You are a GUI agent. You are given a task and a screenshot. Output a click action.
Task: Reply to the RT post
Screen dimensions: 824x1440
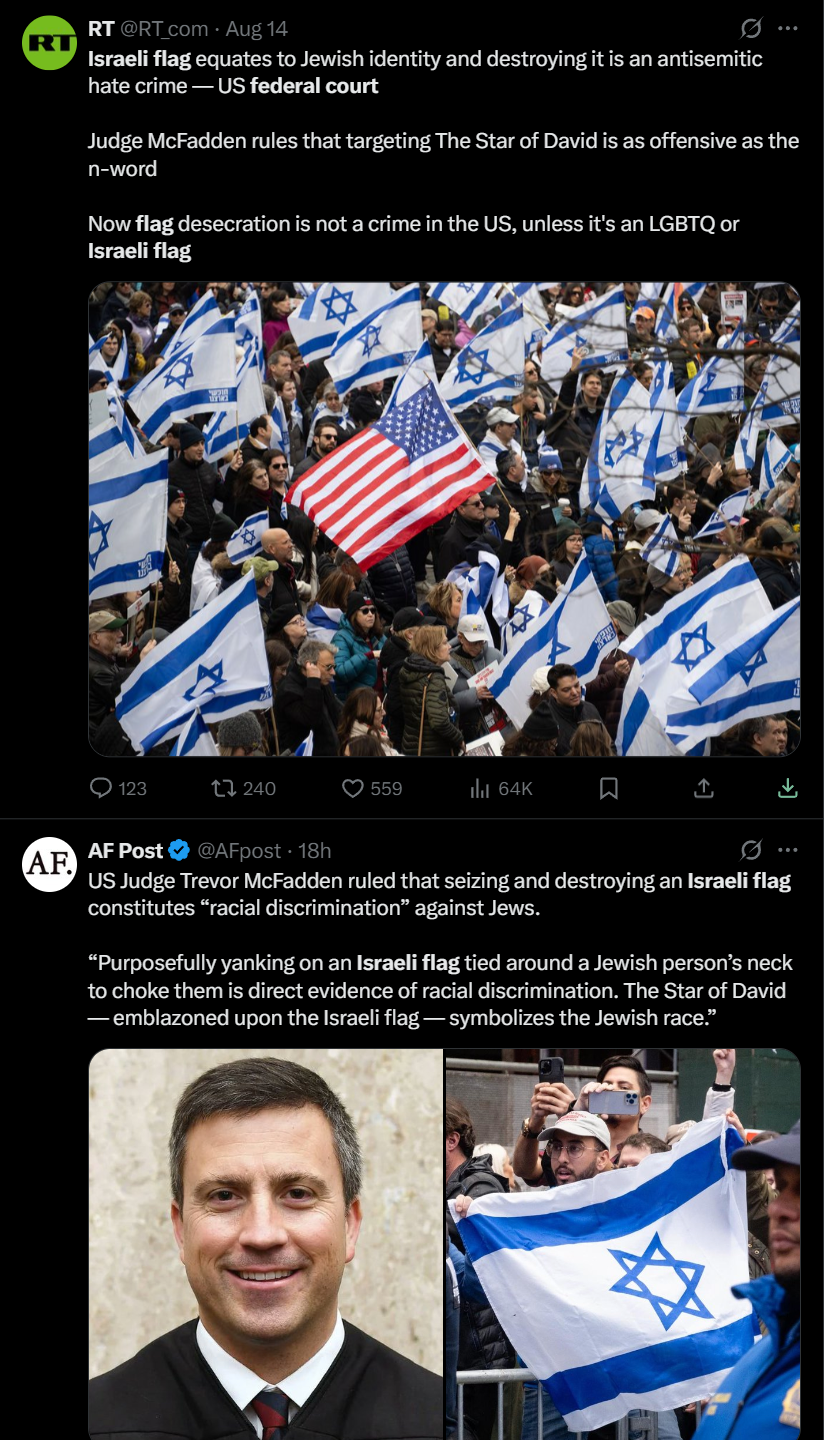pyautogui.click(x=118, y=788)
